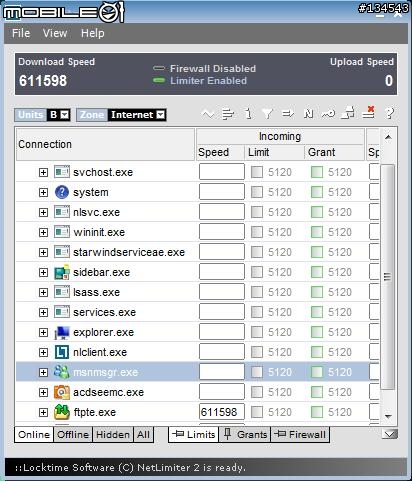Open help with the question mark icon

[389, 113]
